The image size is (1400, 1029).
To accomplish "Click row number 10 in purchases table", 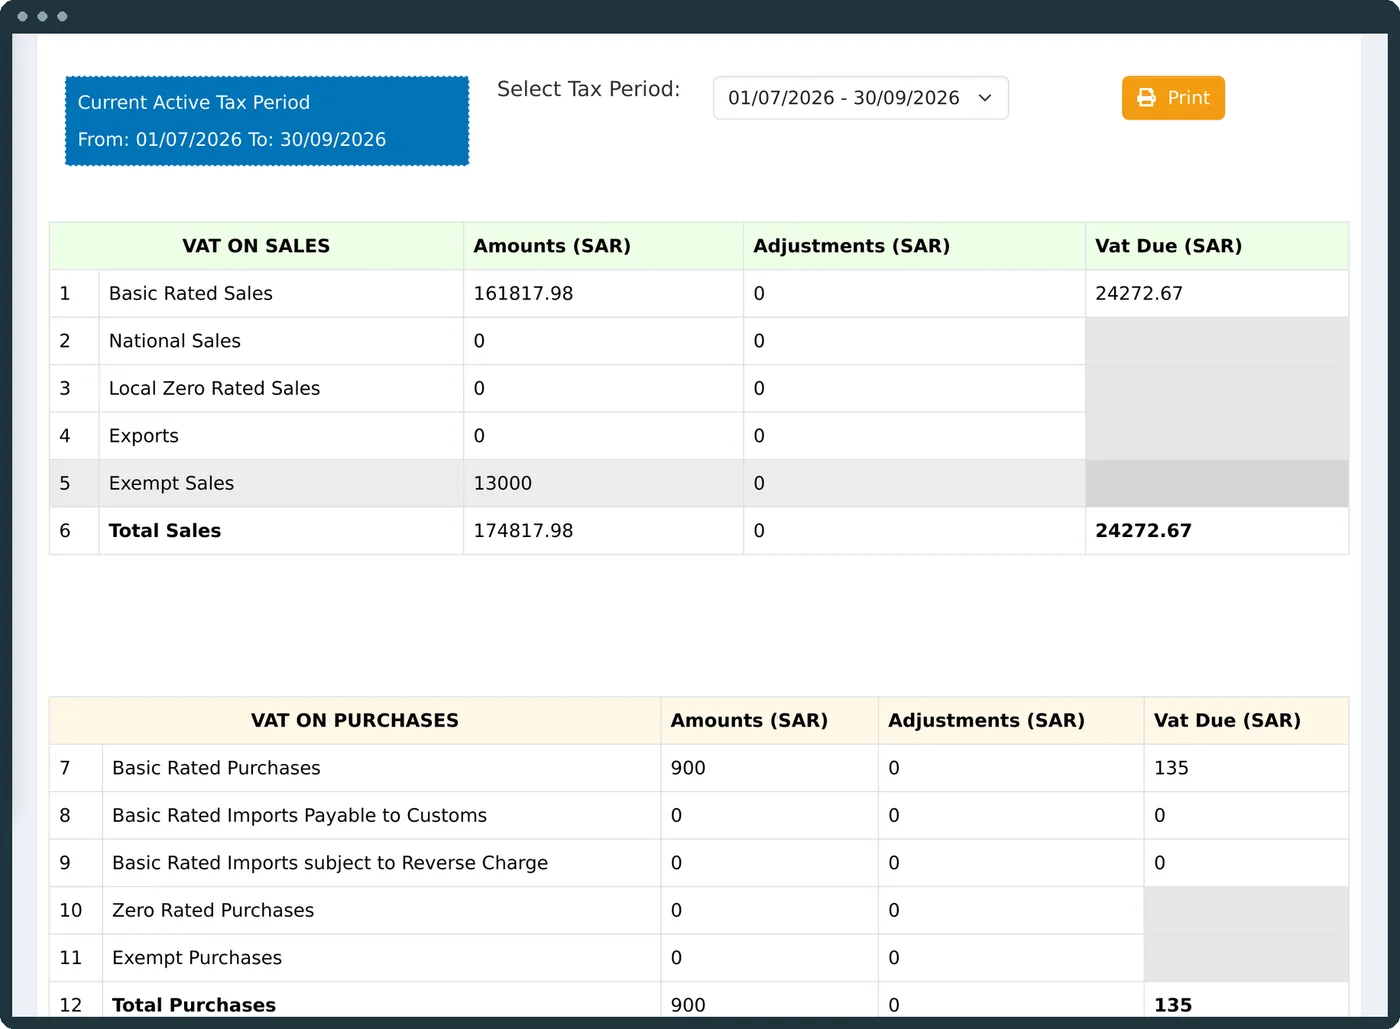I will (x=71, y=911).
